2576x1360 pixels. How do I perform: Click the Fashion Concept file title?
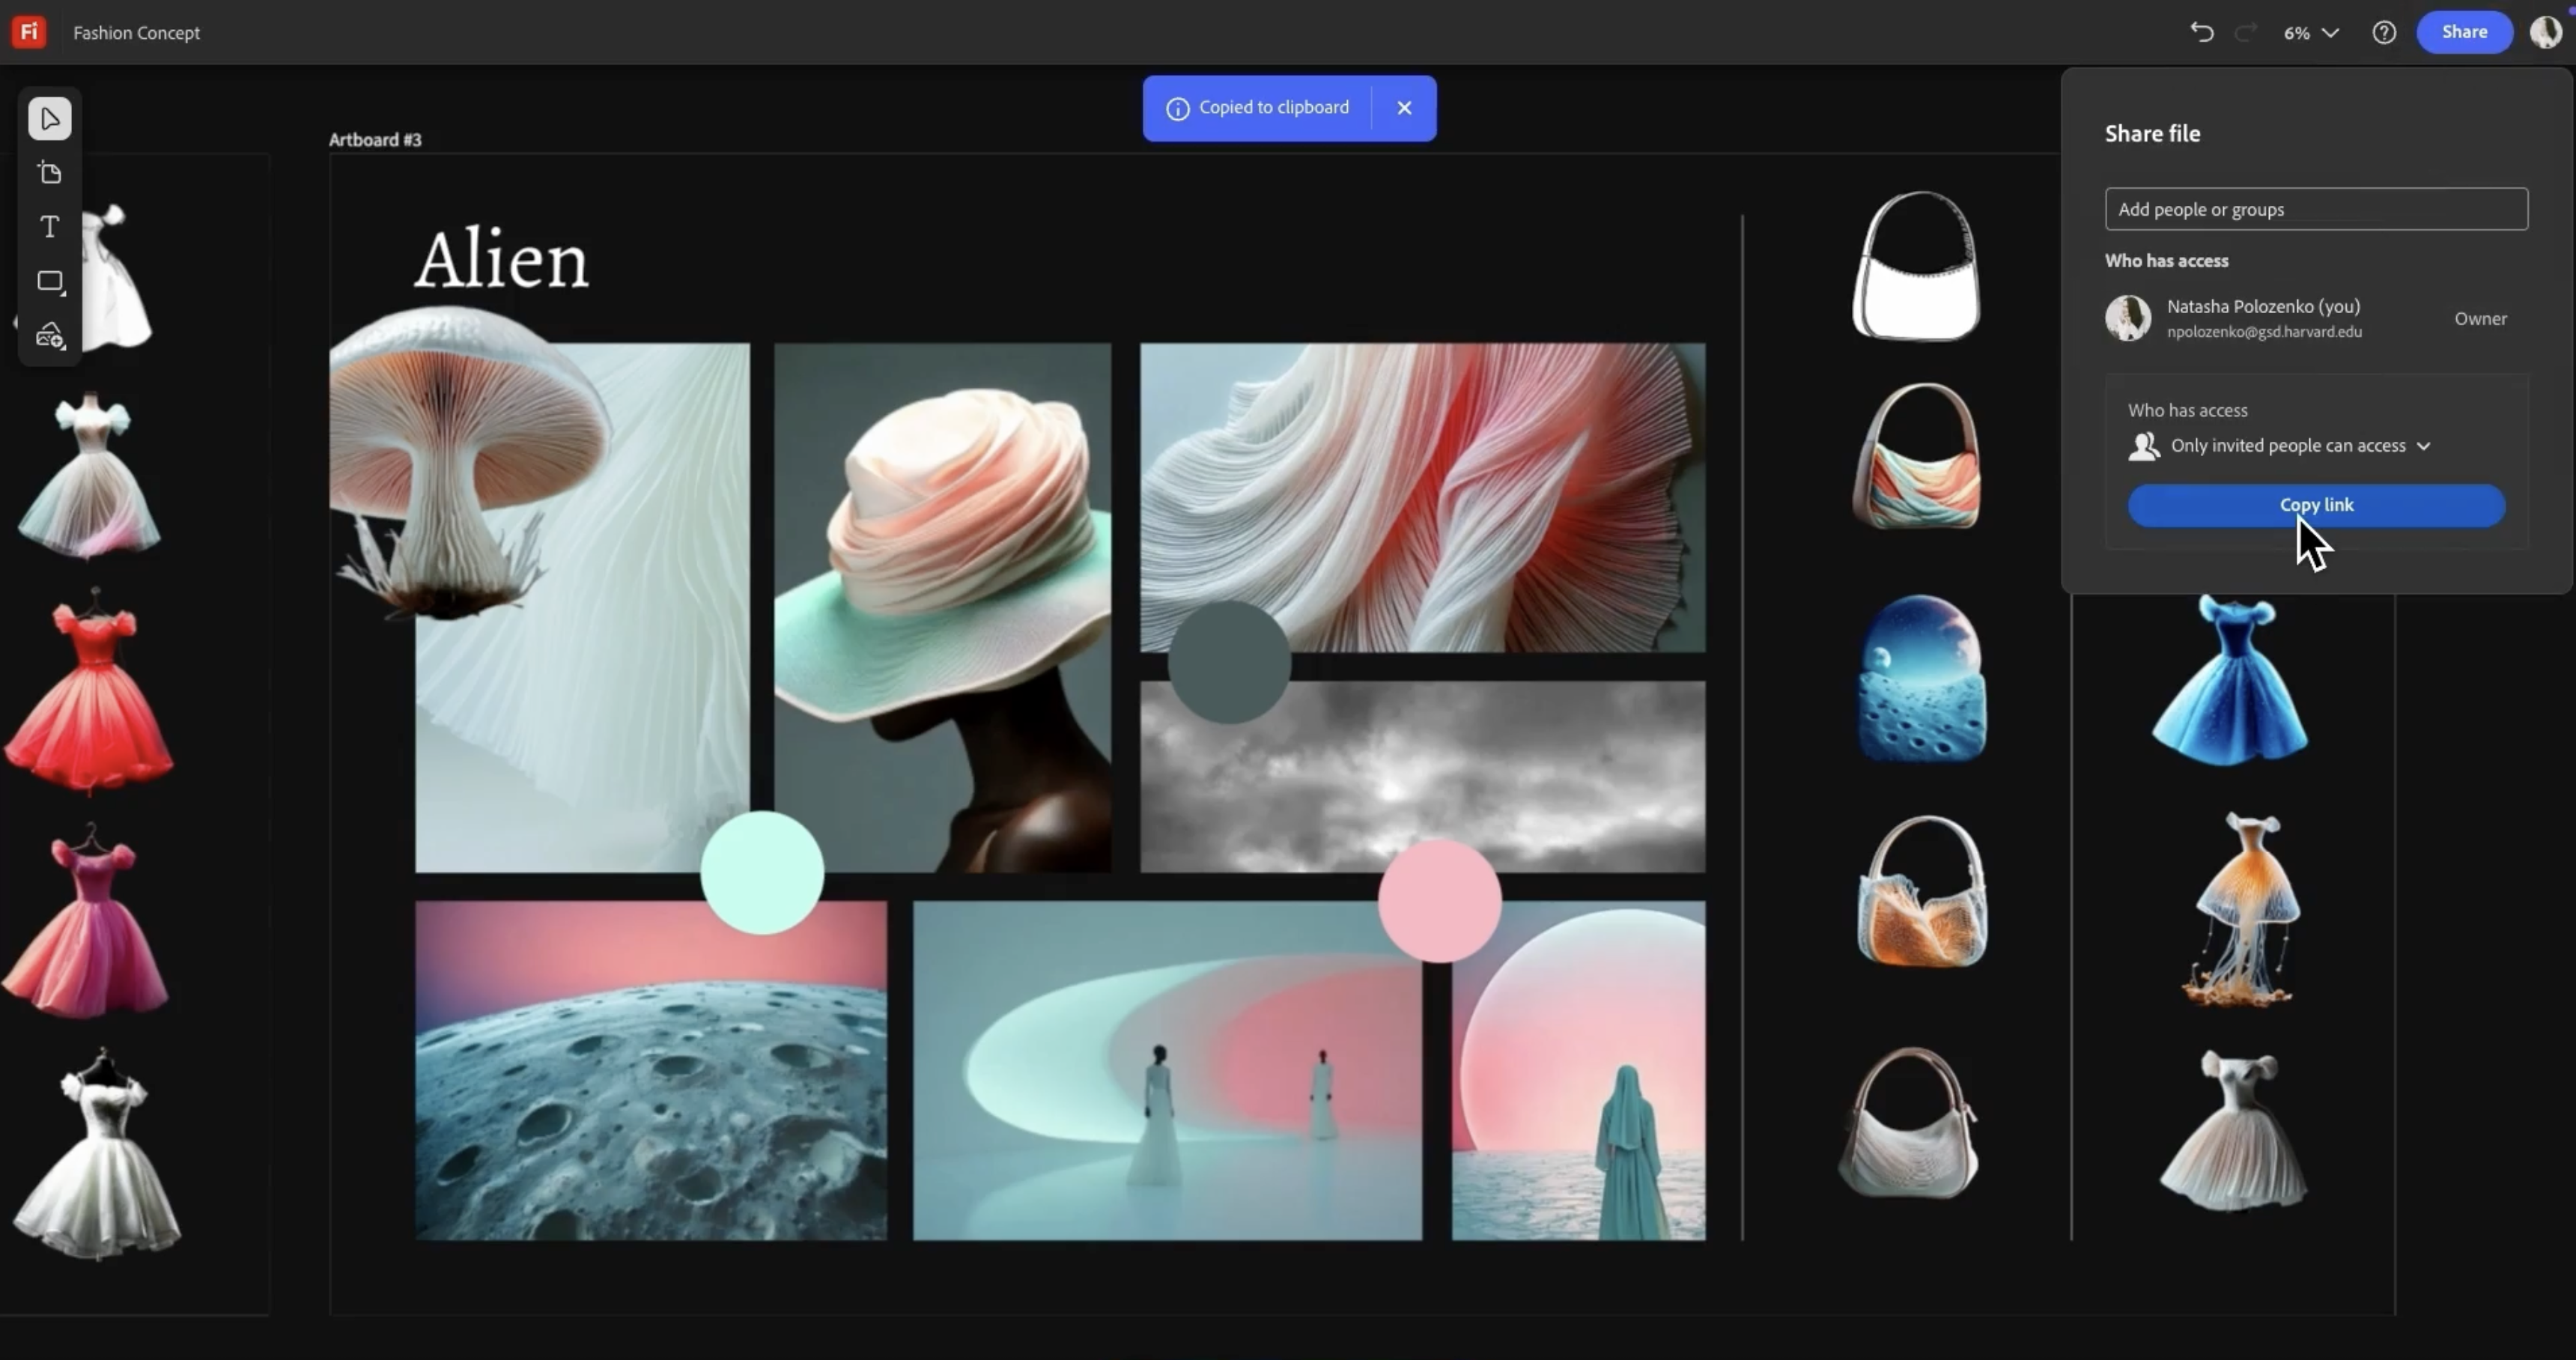pos(136,33)
